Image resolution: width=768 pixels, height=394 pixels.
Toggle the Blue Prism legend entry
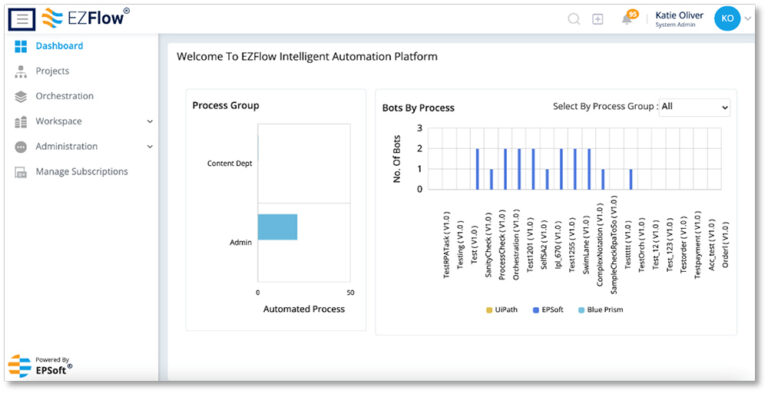[x=600, y=310]
